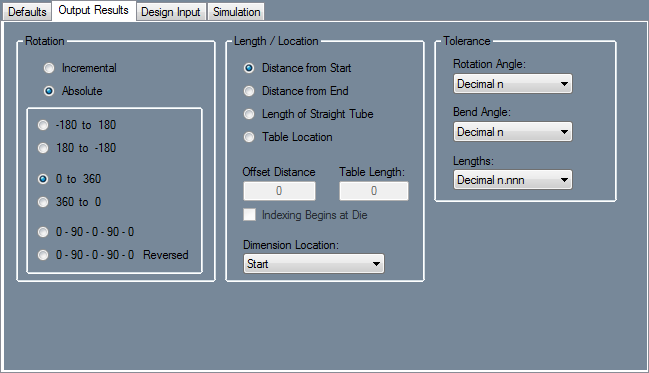Tick the Indexing Begins at Die checkbox
Image resolution: width=649 pixels, height=373 pixels.
(x=249, y=215)
